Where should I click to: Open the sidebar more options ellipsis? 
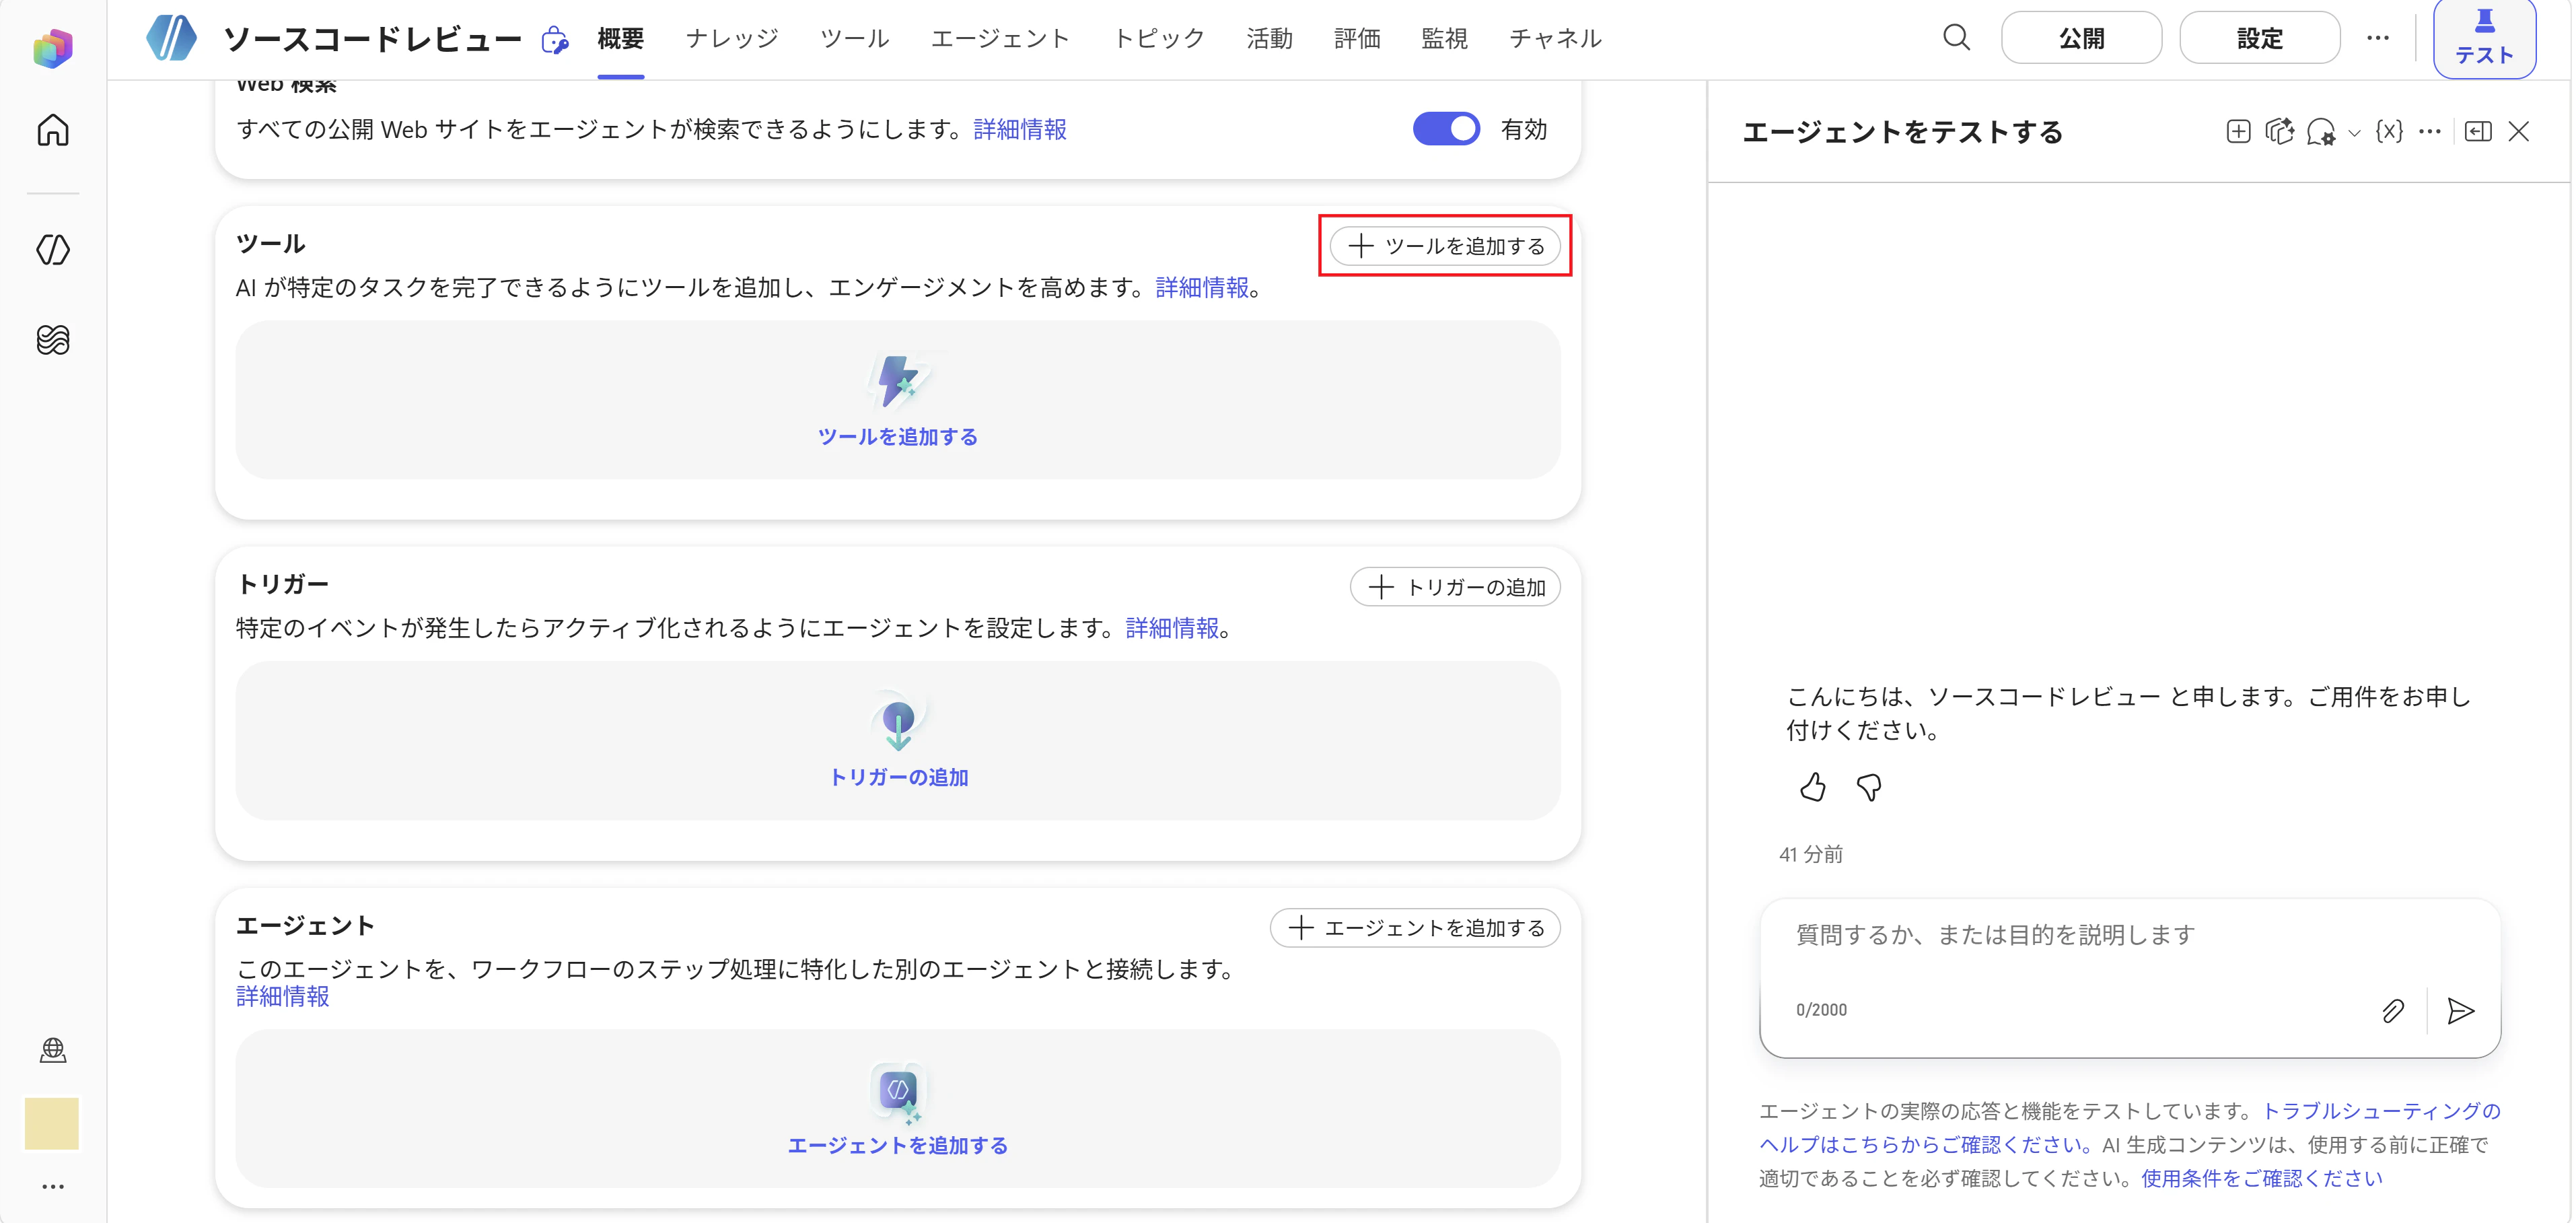(x=53, y=1186)
